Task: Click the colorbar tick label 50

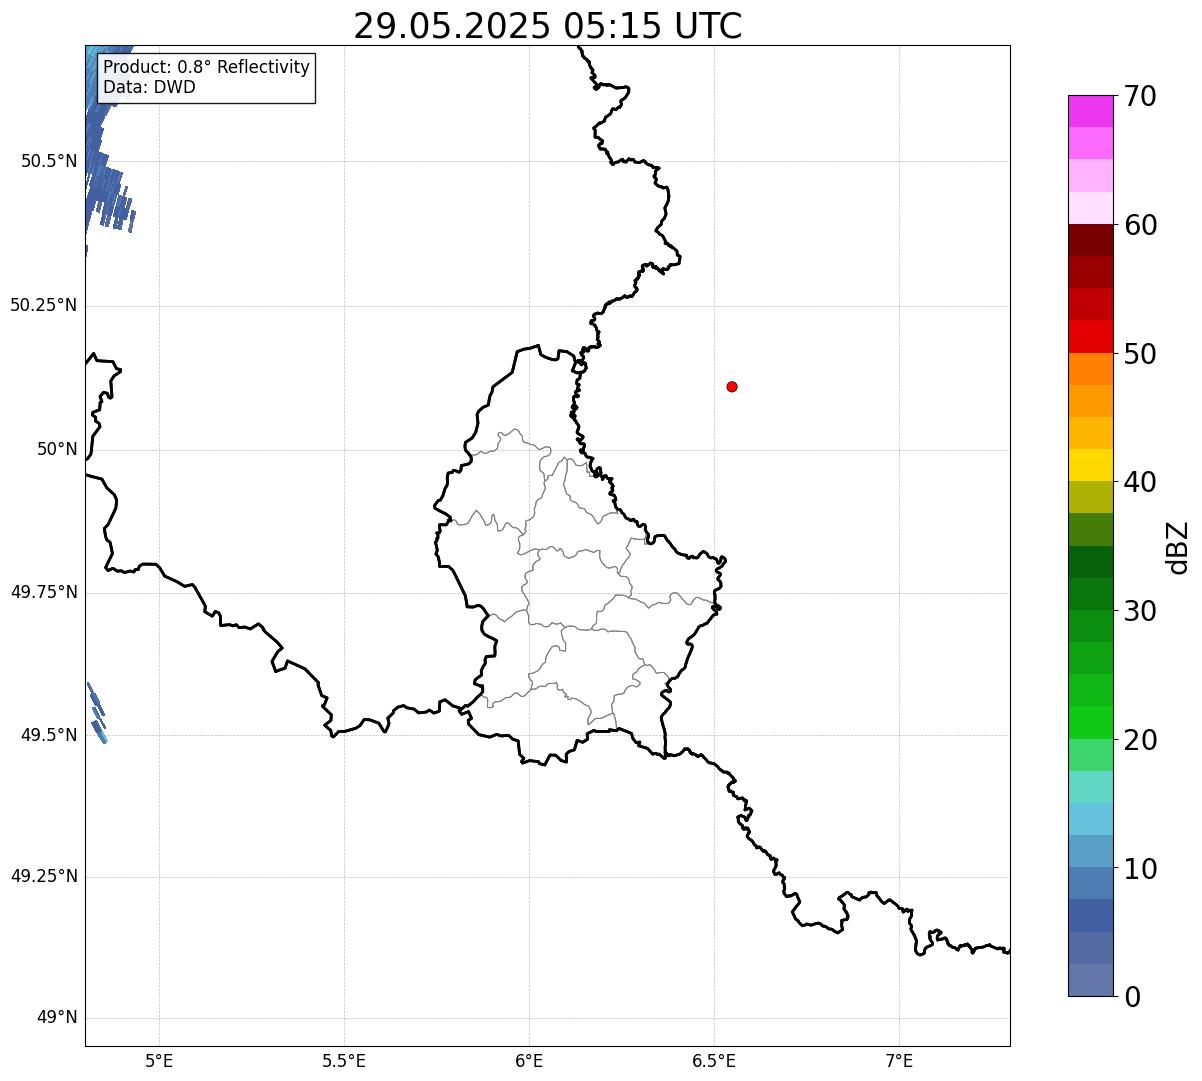Action: tap(1141, 354)
